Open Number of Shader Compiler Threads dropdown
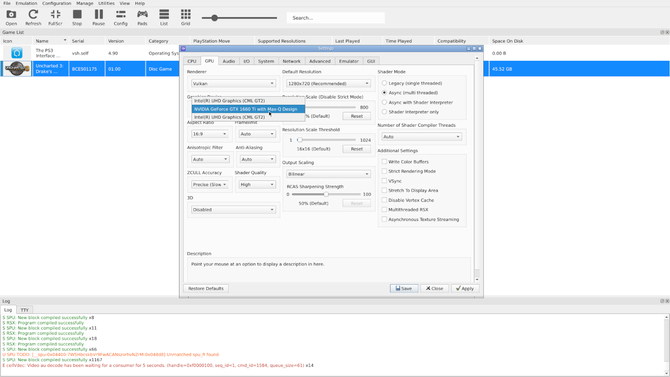 click(421, 137)
